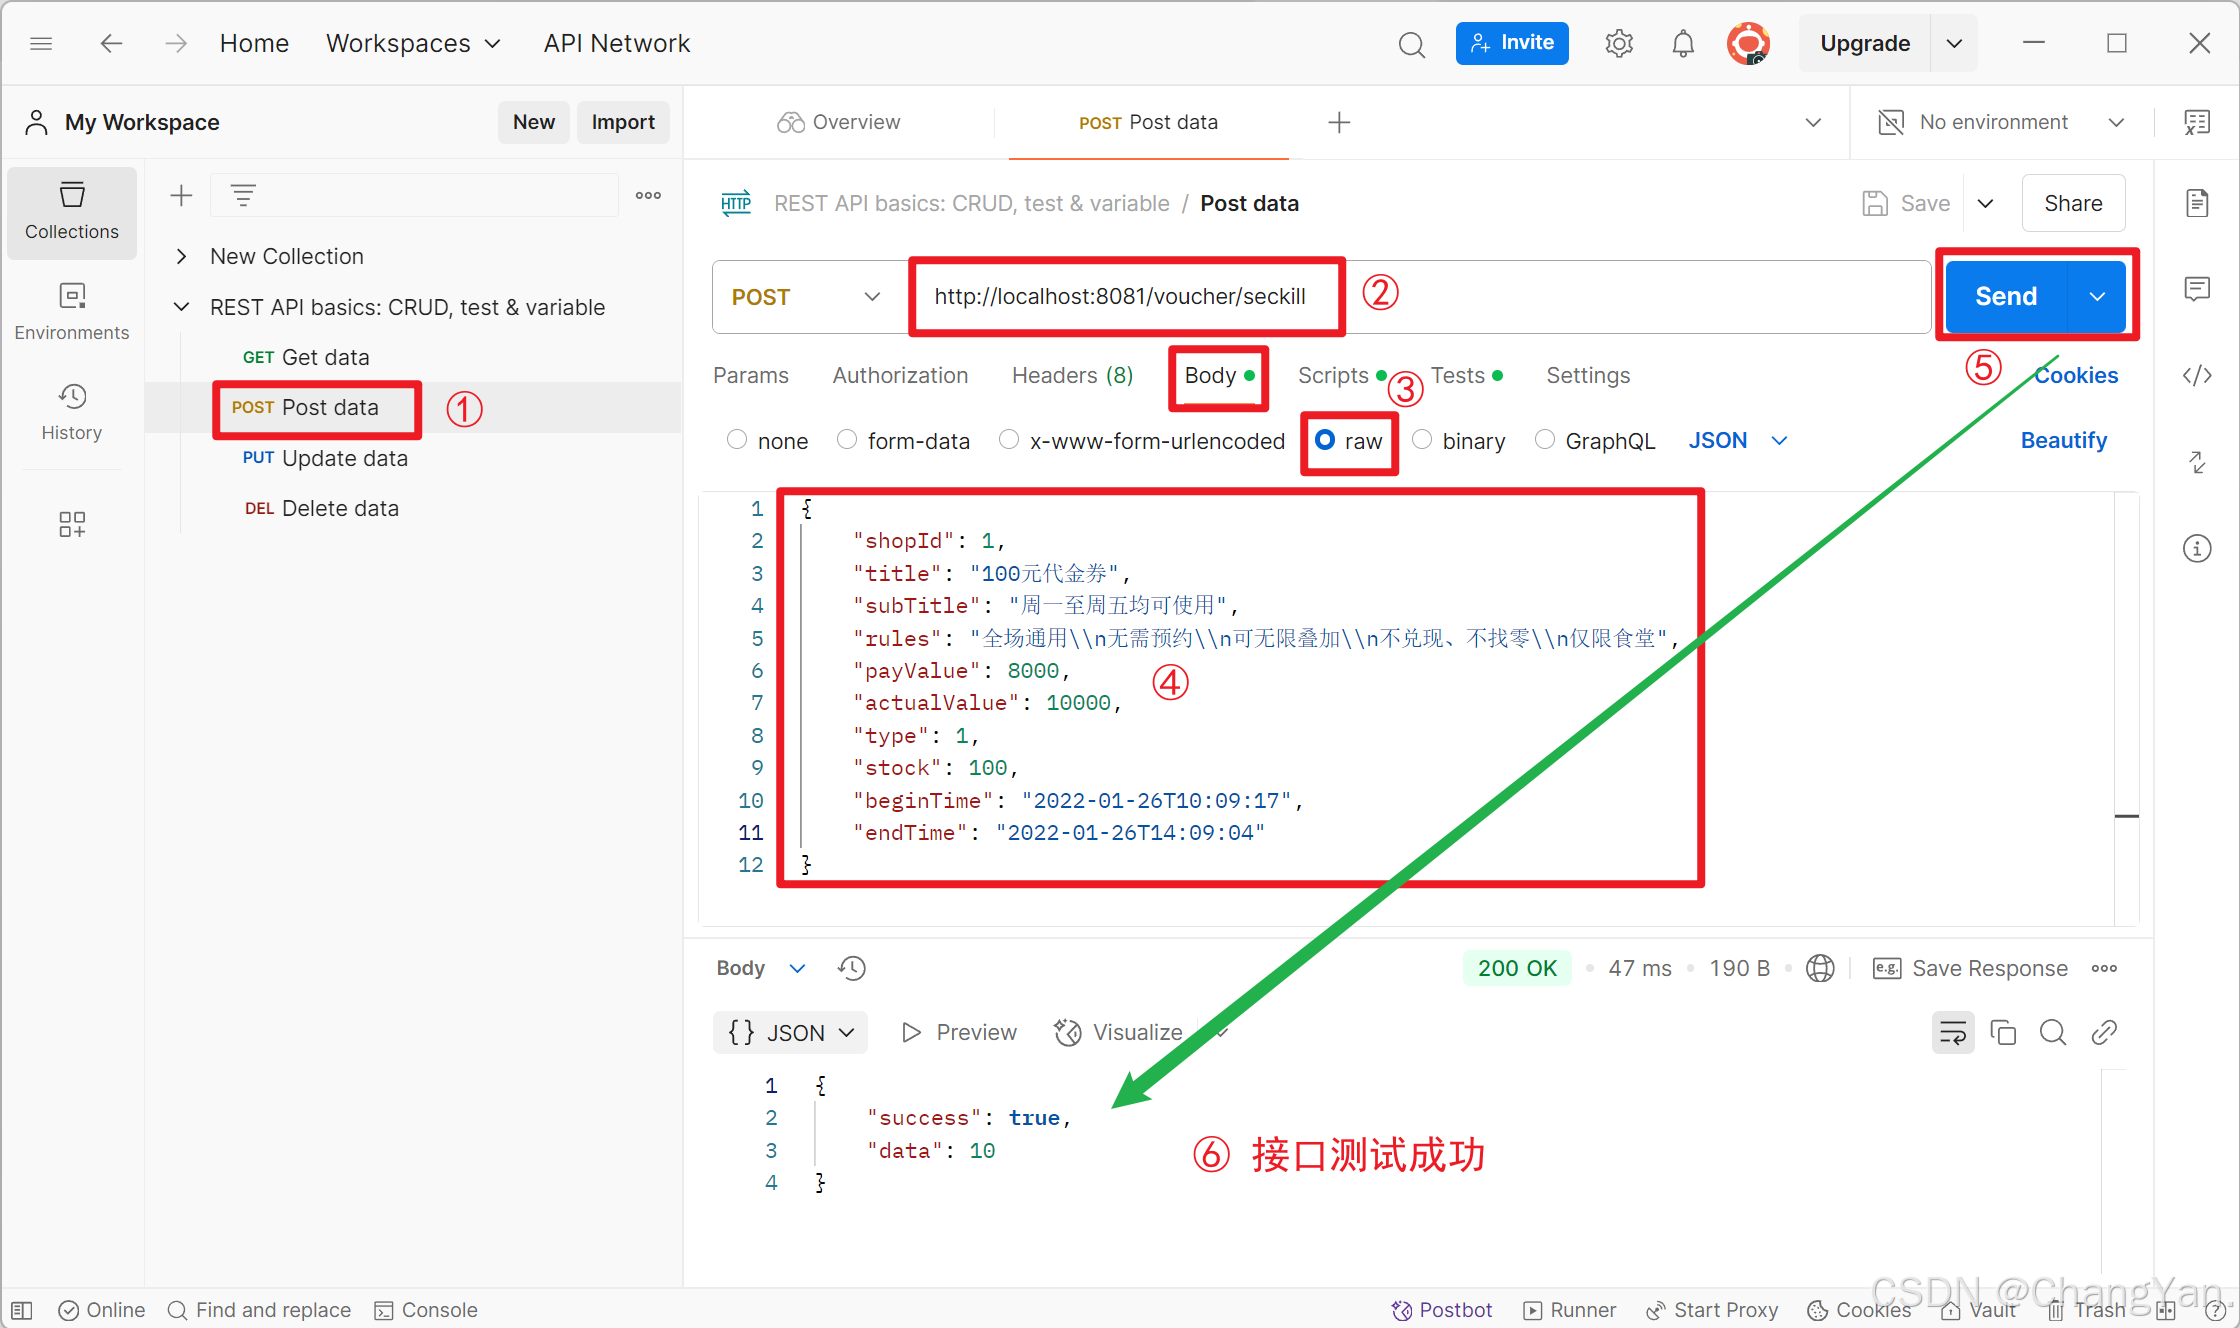Open the response Body section dropdown
The height and width of the screenshot is (1328, 2240).
click(x=761, y=968)
